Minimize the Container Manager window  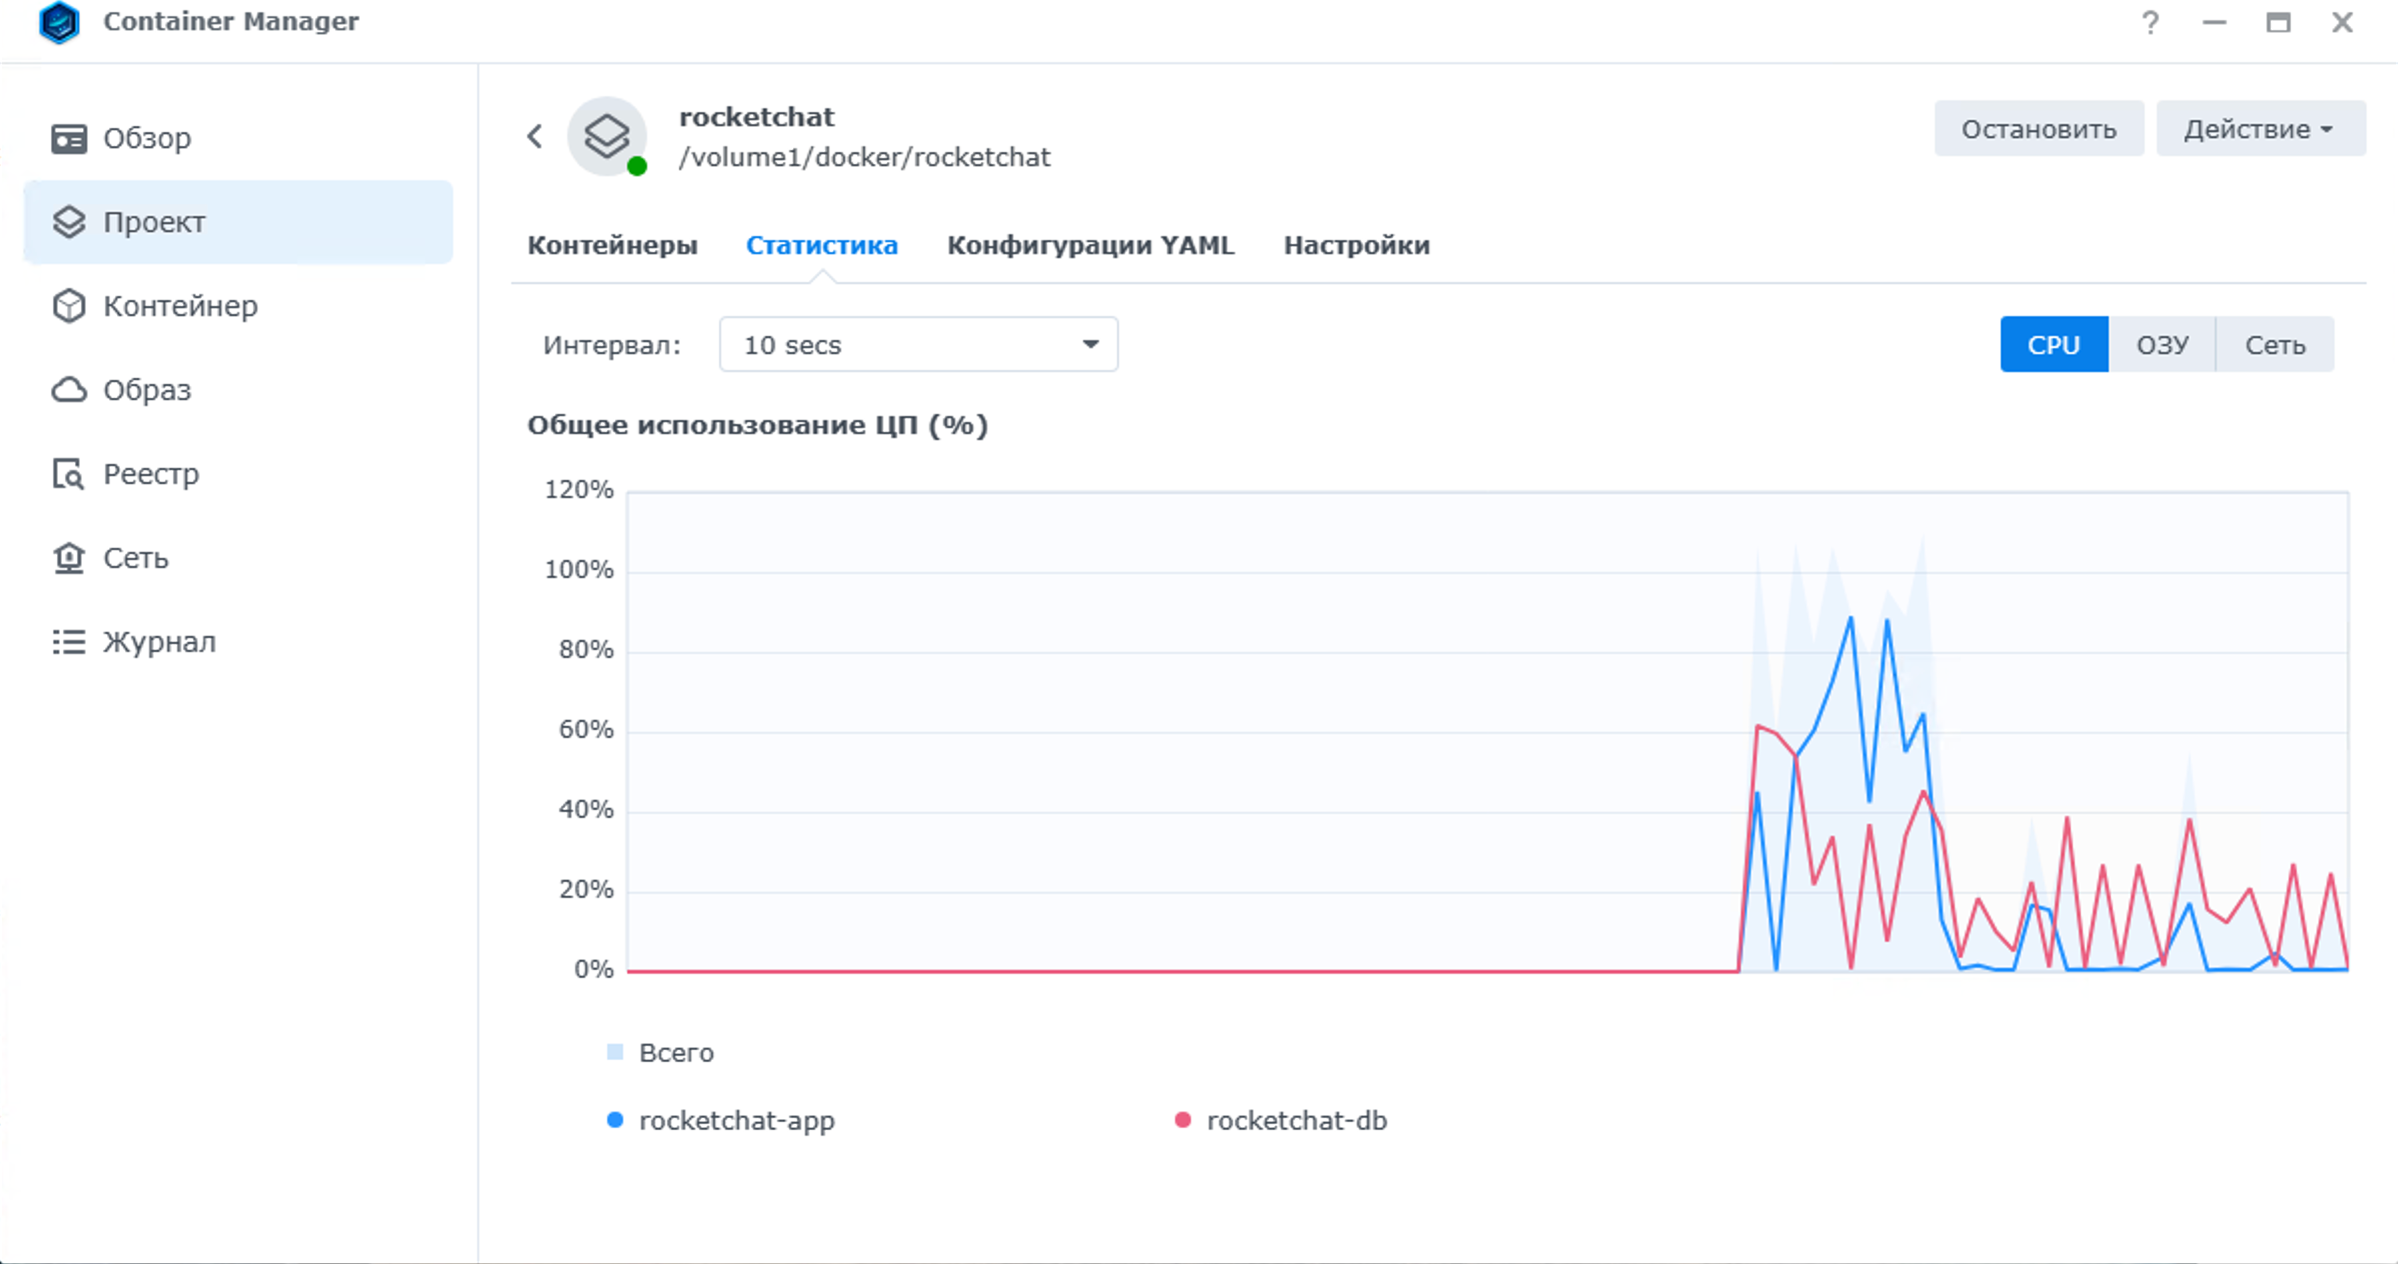tap(2214, 22)
